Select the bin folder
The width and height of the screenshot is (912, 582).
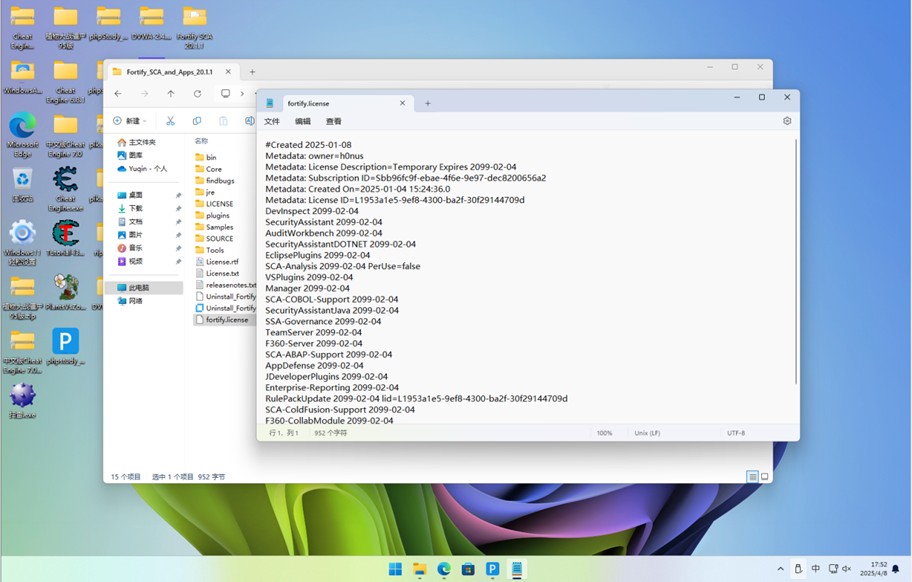[211, 158]
